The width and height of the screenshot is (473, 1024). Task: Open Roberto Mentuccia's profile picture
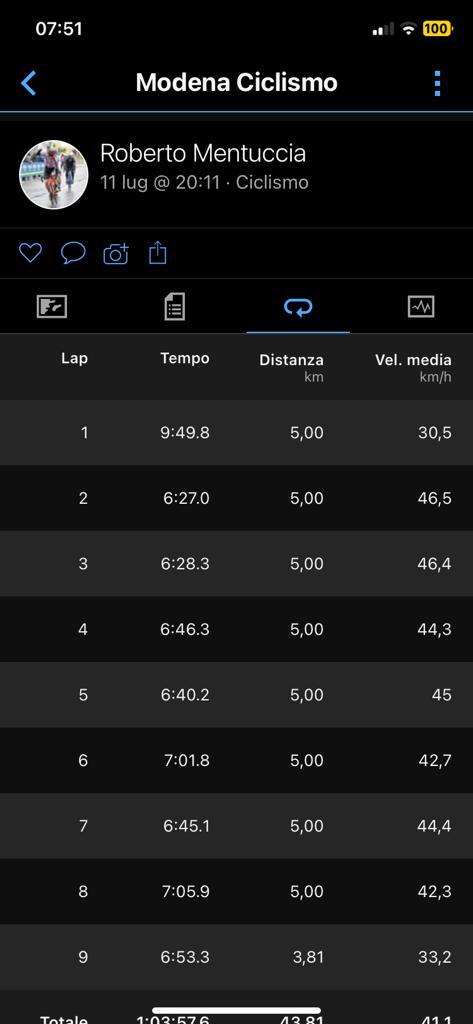54,174
